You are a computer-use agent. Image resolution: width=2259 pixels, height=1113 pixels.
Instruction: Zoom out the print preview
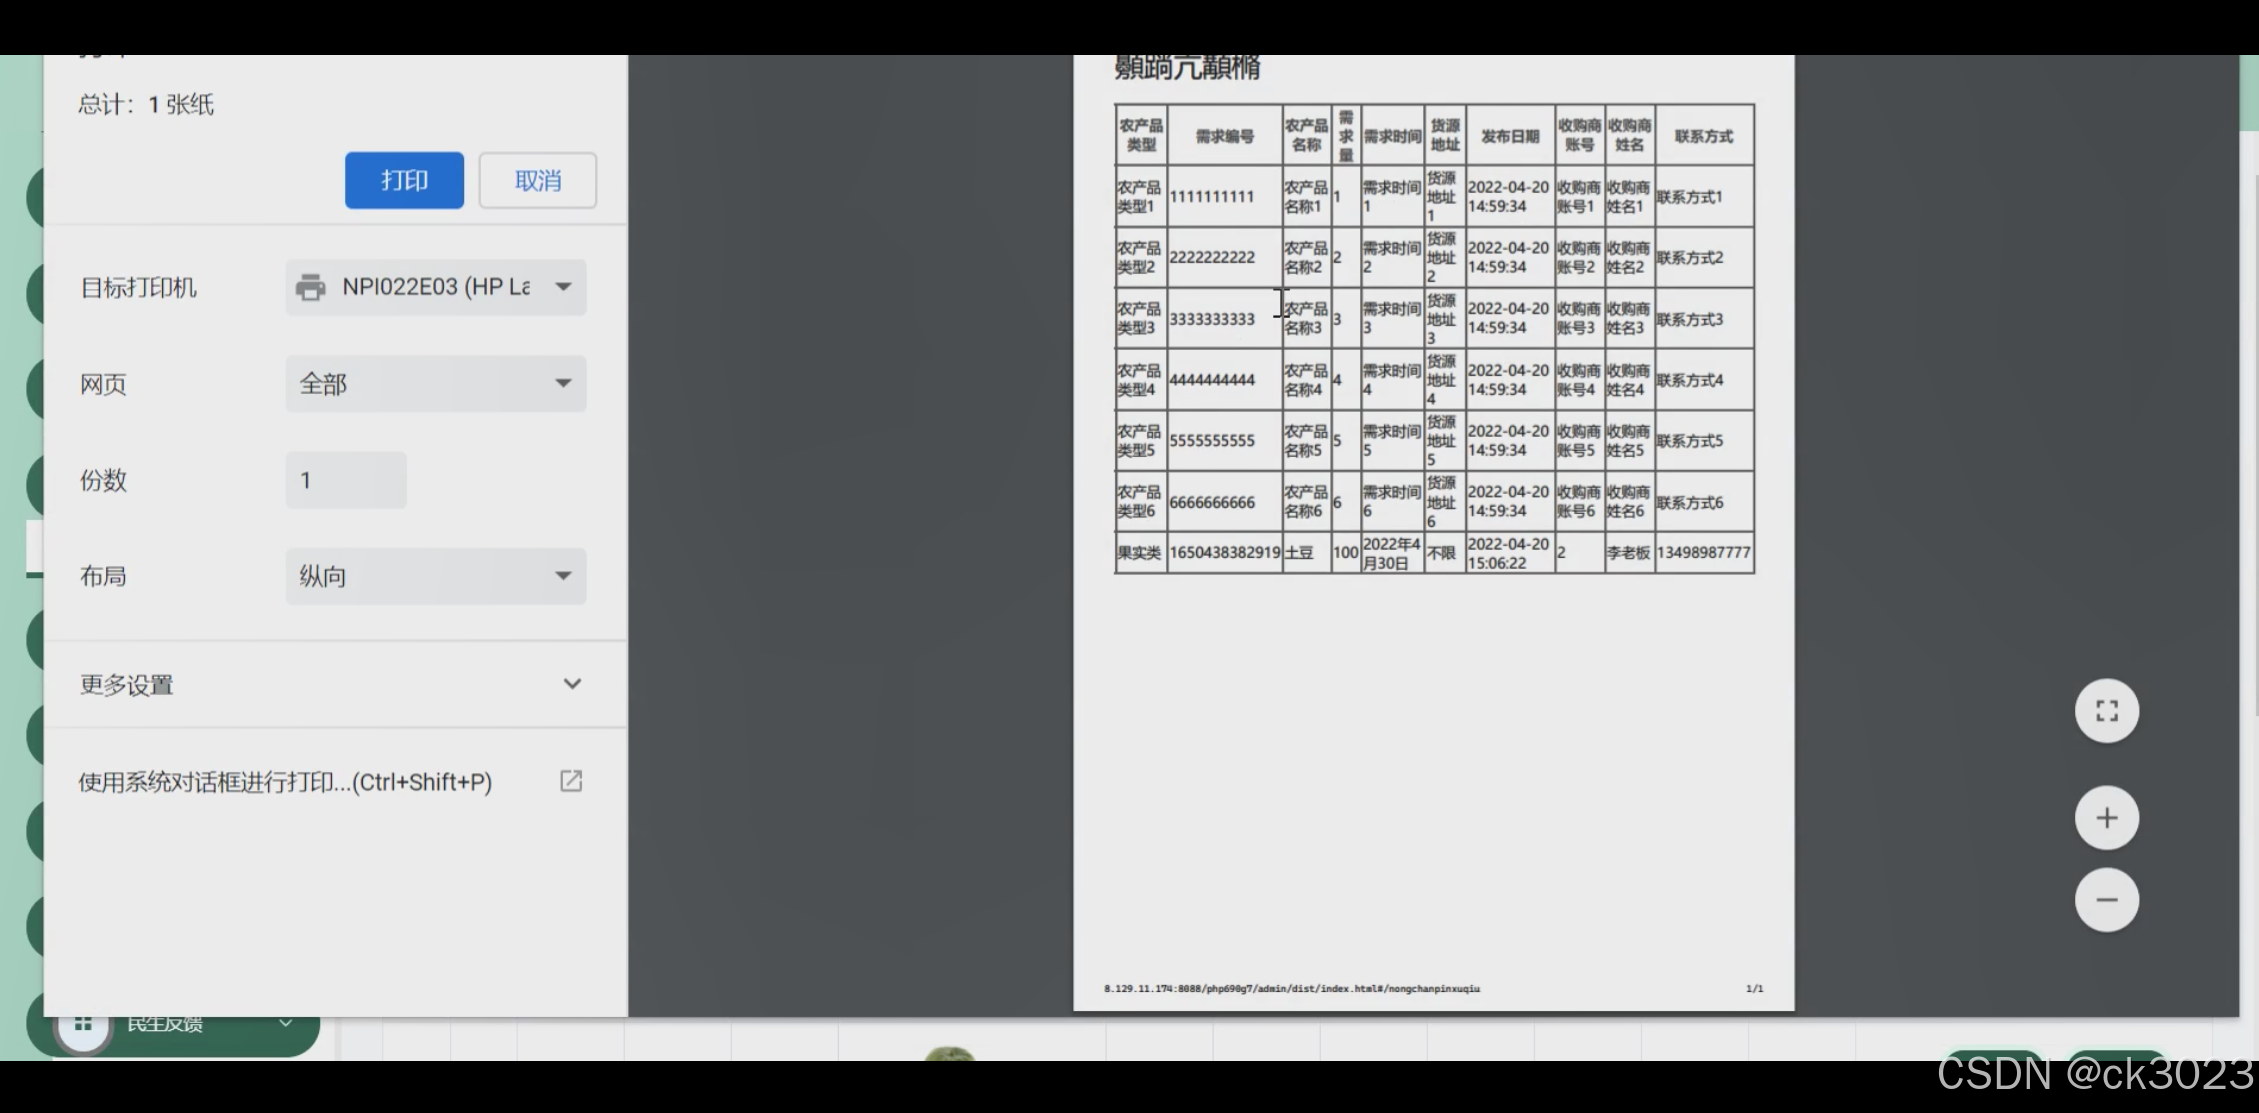point(2106,900)
